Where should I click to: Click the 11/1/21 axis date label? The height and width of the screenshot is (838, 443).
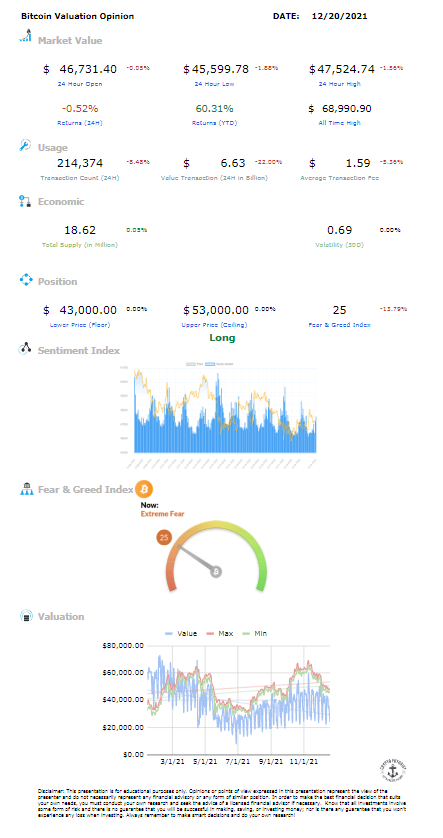click(304, 762)
